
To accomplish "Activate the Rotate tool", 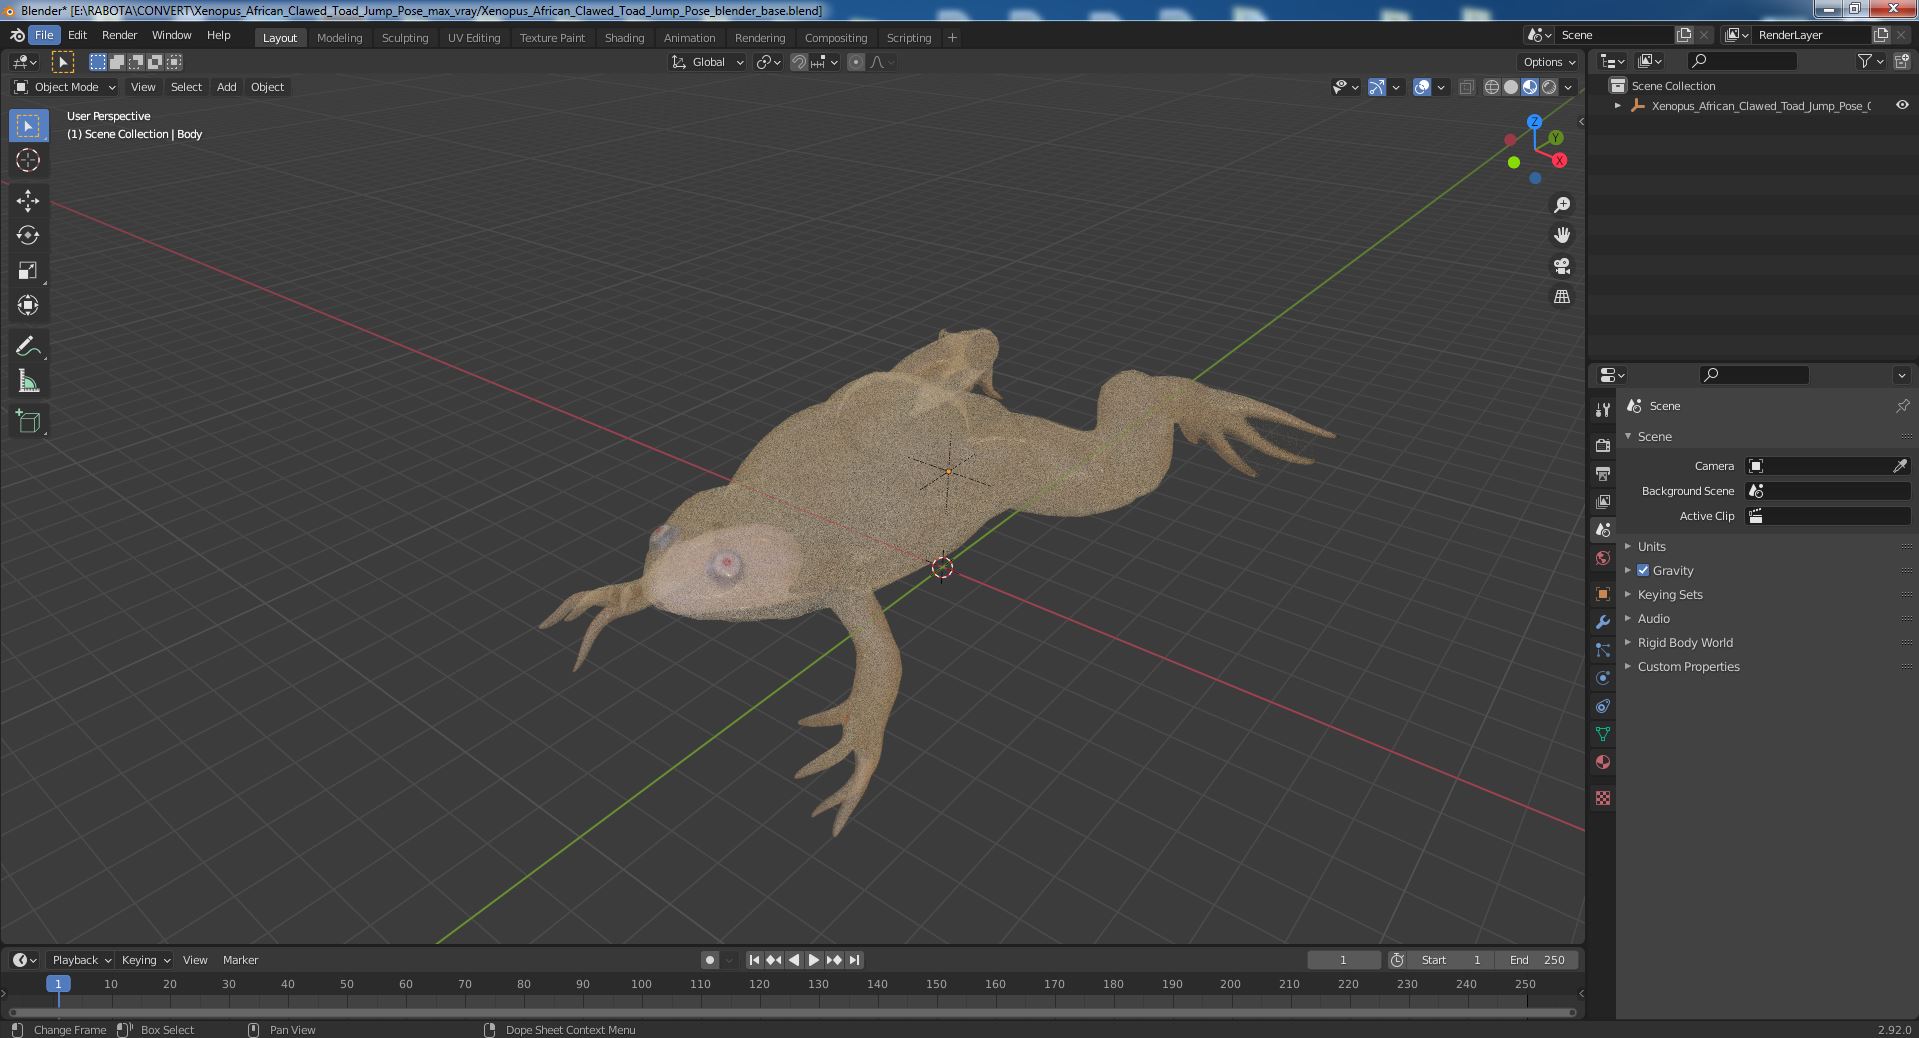I will pos(28,236).
